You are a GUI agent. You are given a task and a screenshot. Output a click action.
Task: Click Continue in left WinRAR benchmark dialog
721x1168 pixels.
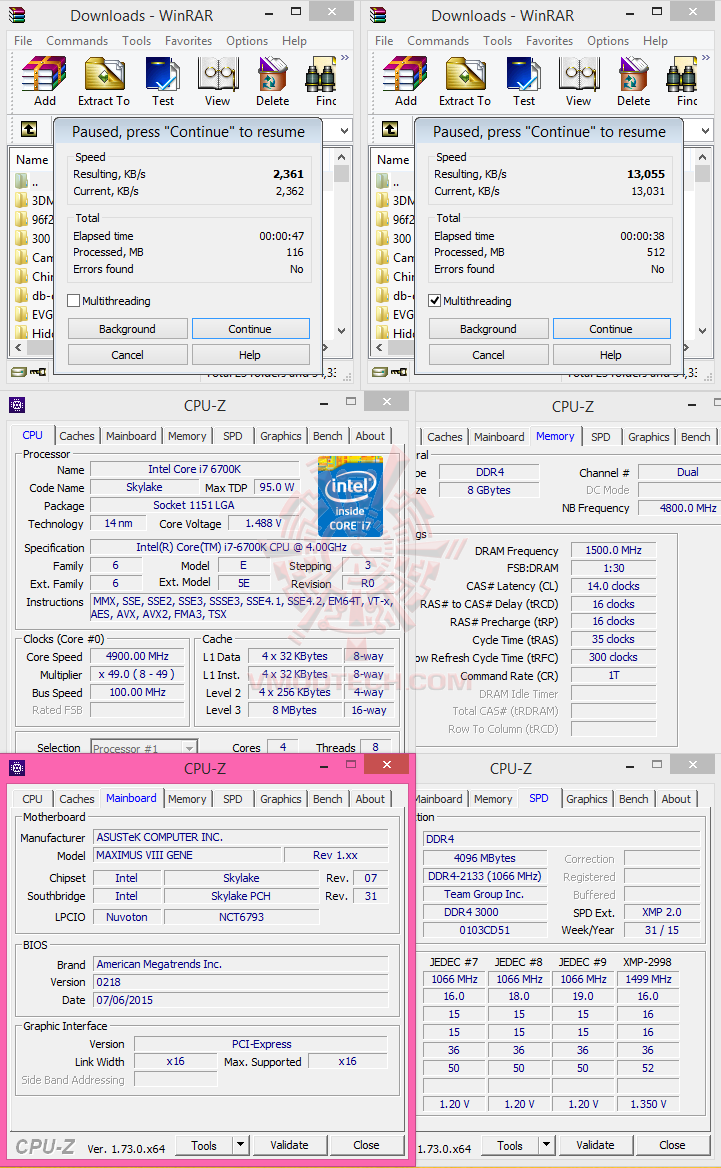tap(250, 328)
